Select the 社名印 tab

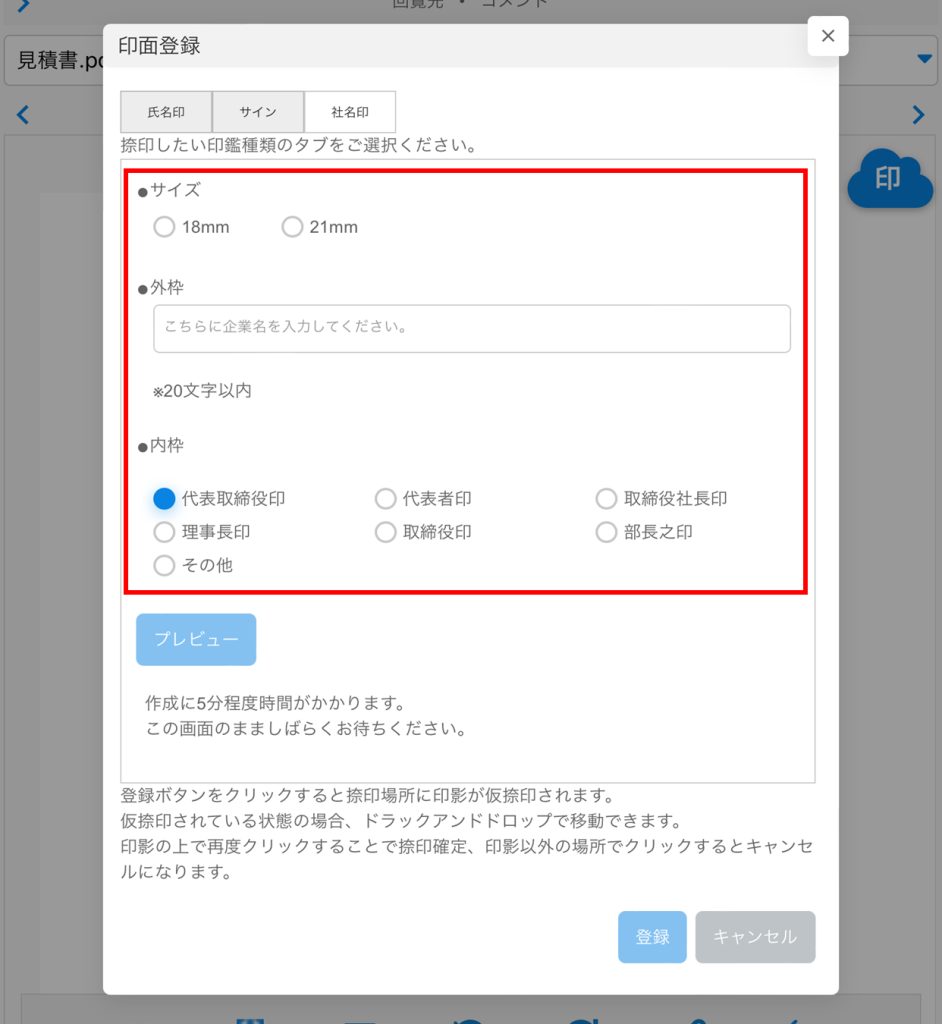(350, 112)
